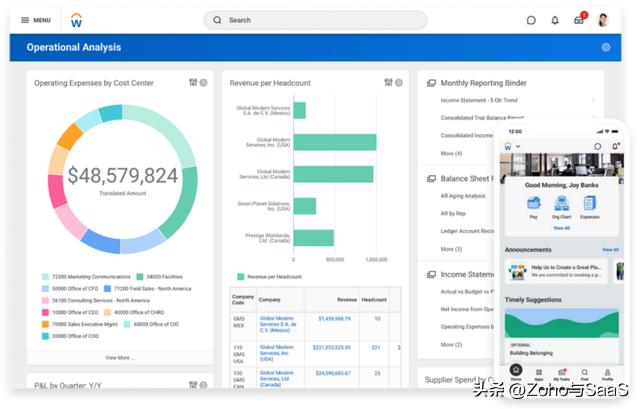
Task: Click the 72200 Marketing Communications legend swatch
Action: pyautogui.click(x=45, y=277)
